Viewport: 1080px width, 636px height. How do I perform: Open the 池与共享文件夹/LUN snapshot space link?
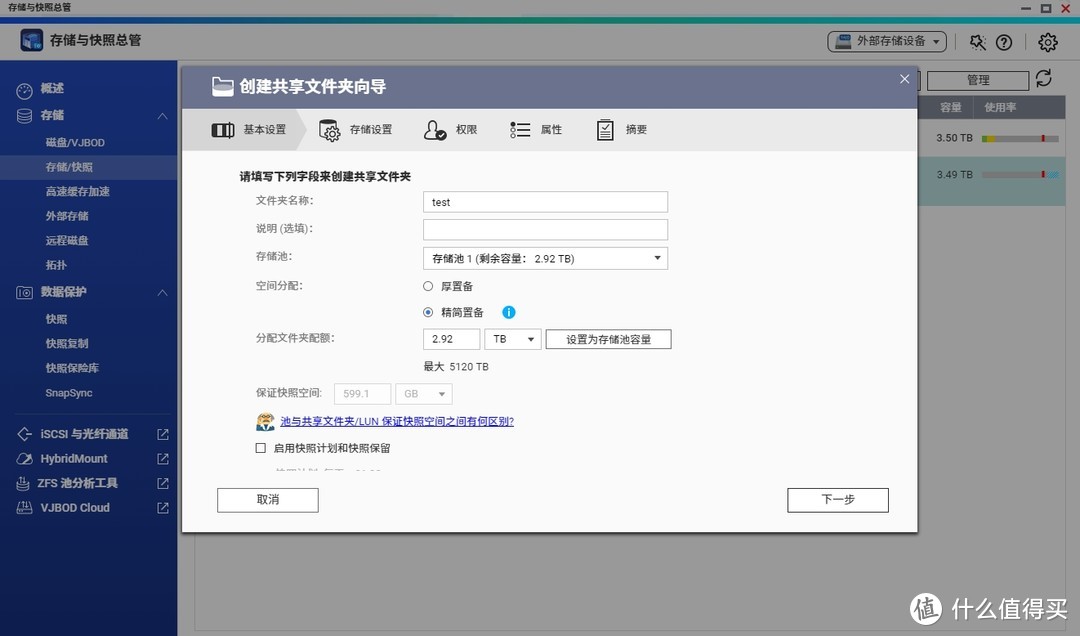click(x=398, y=421)
